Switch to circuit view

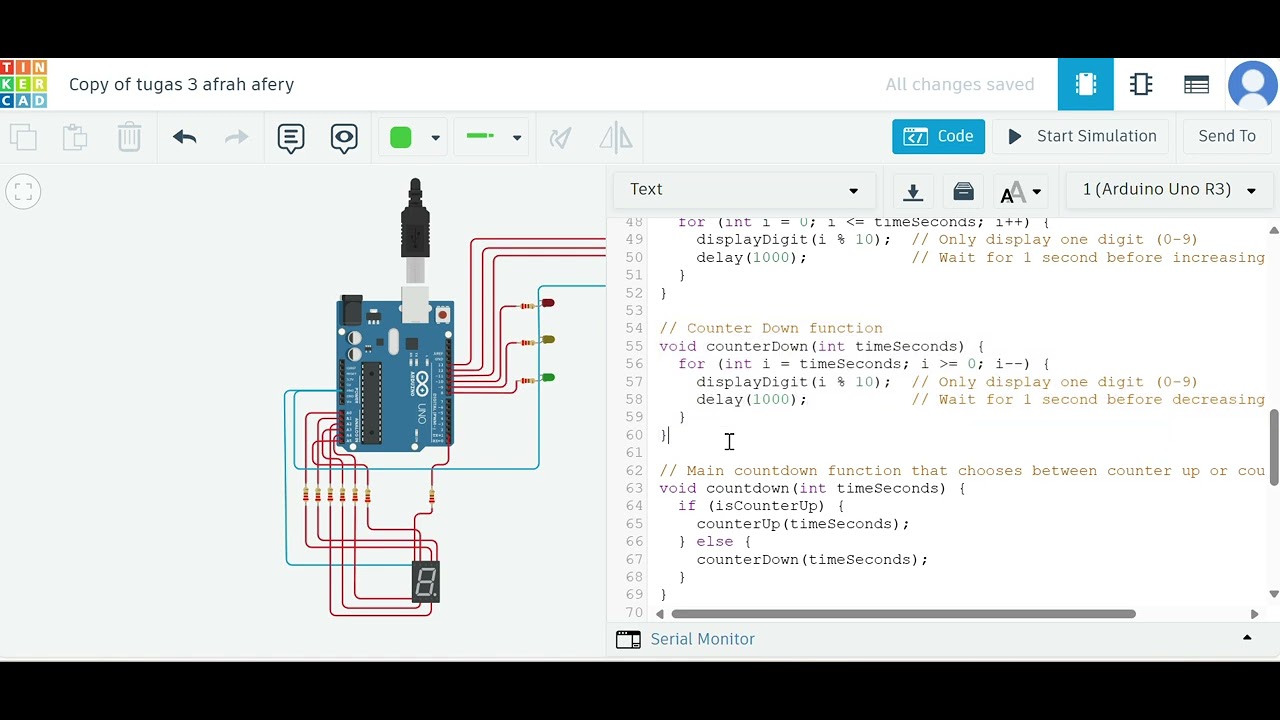tap(1086, 85)
